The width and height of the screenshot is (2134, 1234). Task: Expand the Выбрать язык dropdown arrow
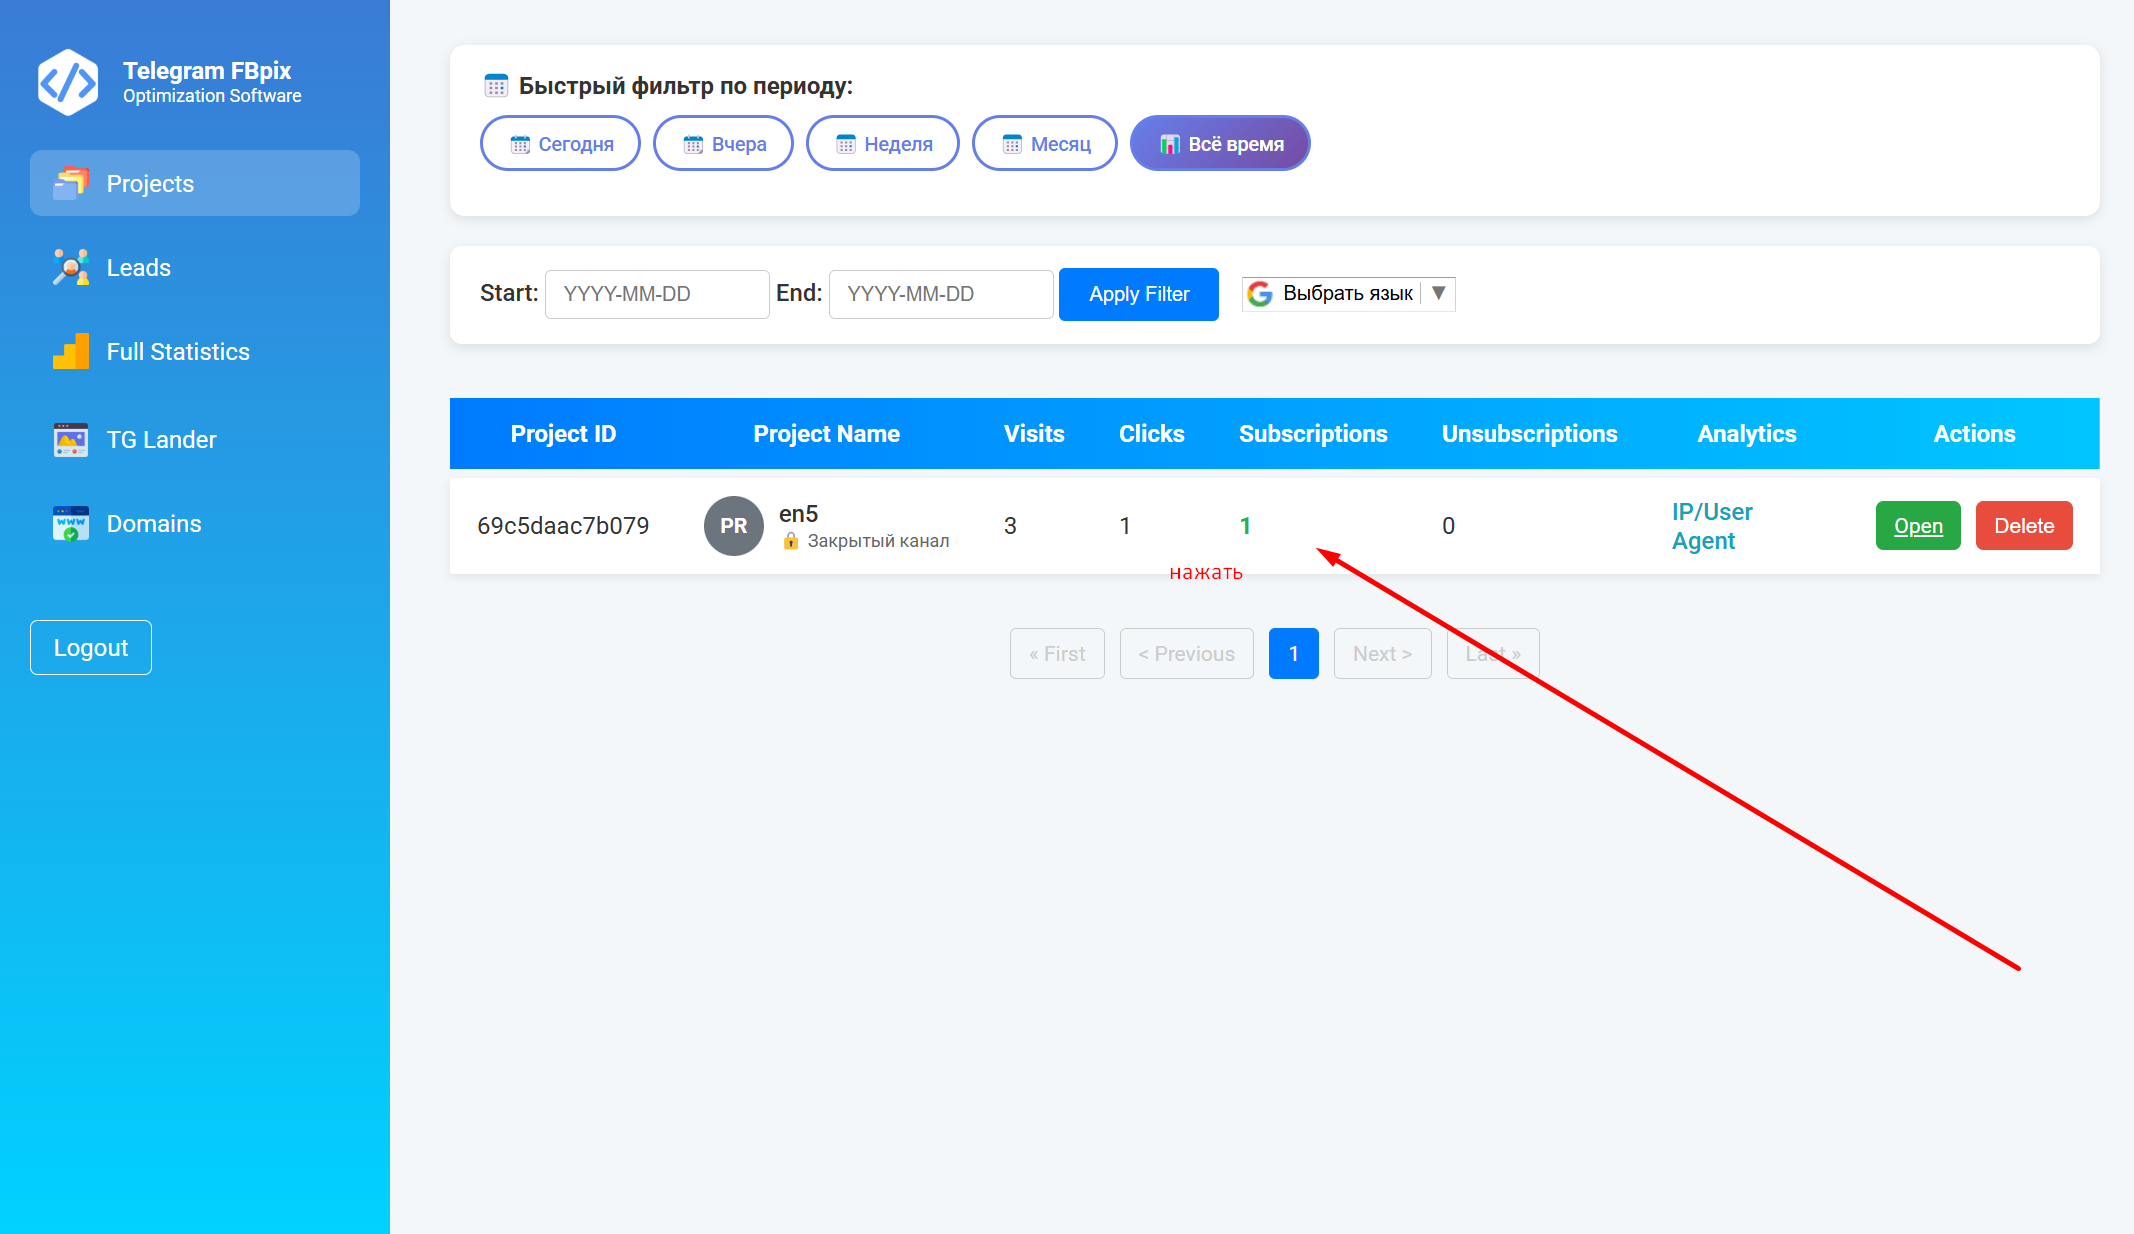[x=1438, y=293]
